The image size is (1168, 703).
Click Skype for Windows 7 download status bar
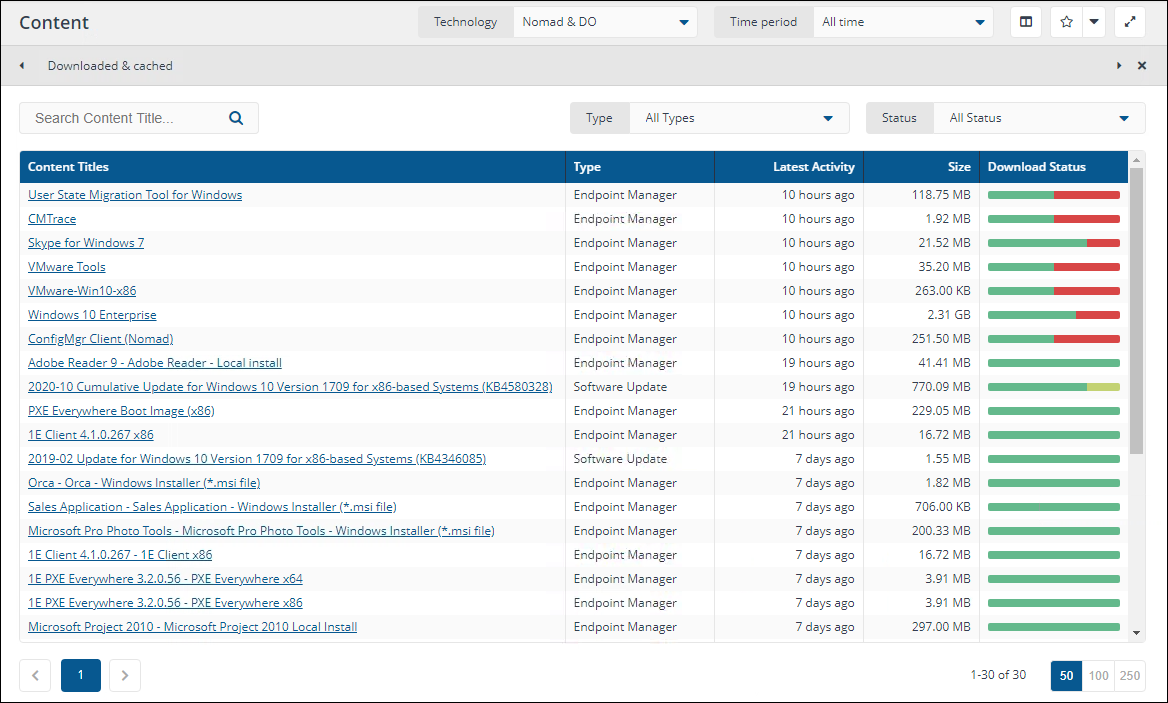pos(1053,243)
